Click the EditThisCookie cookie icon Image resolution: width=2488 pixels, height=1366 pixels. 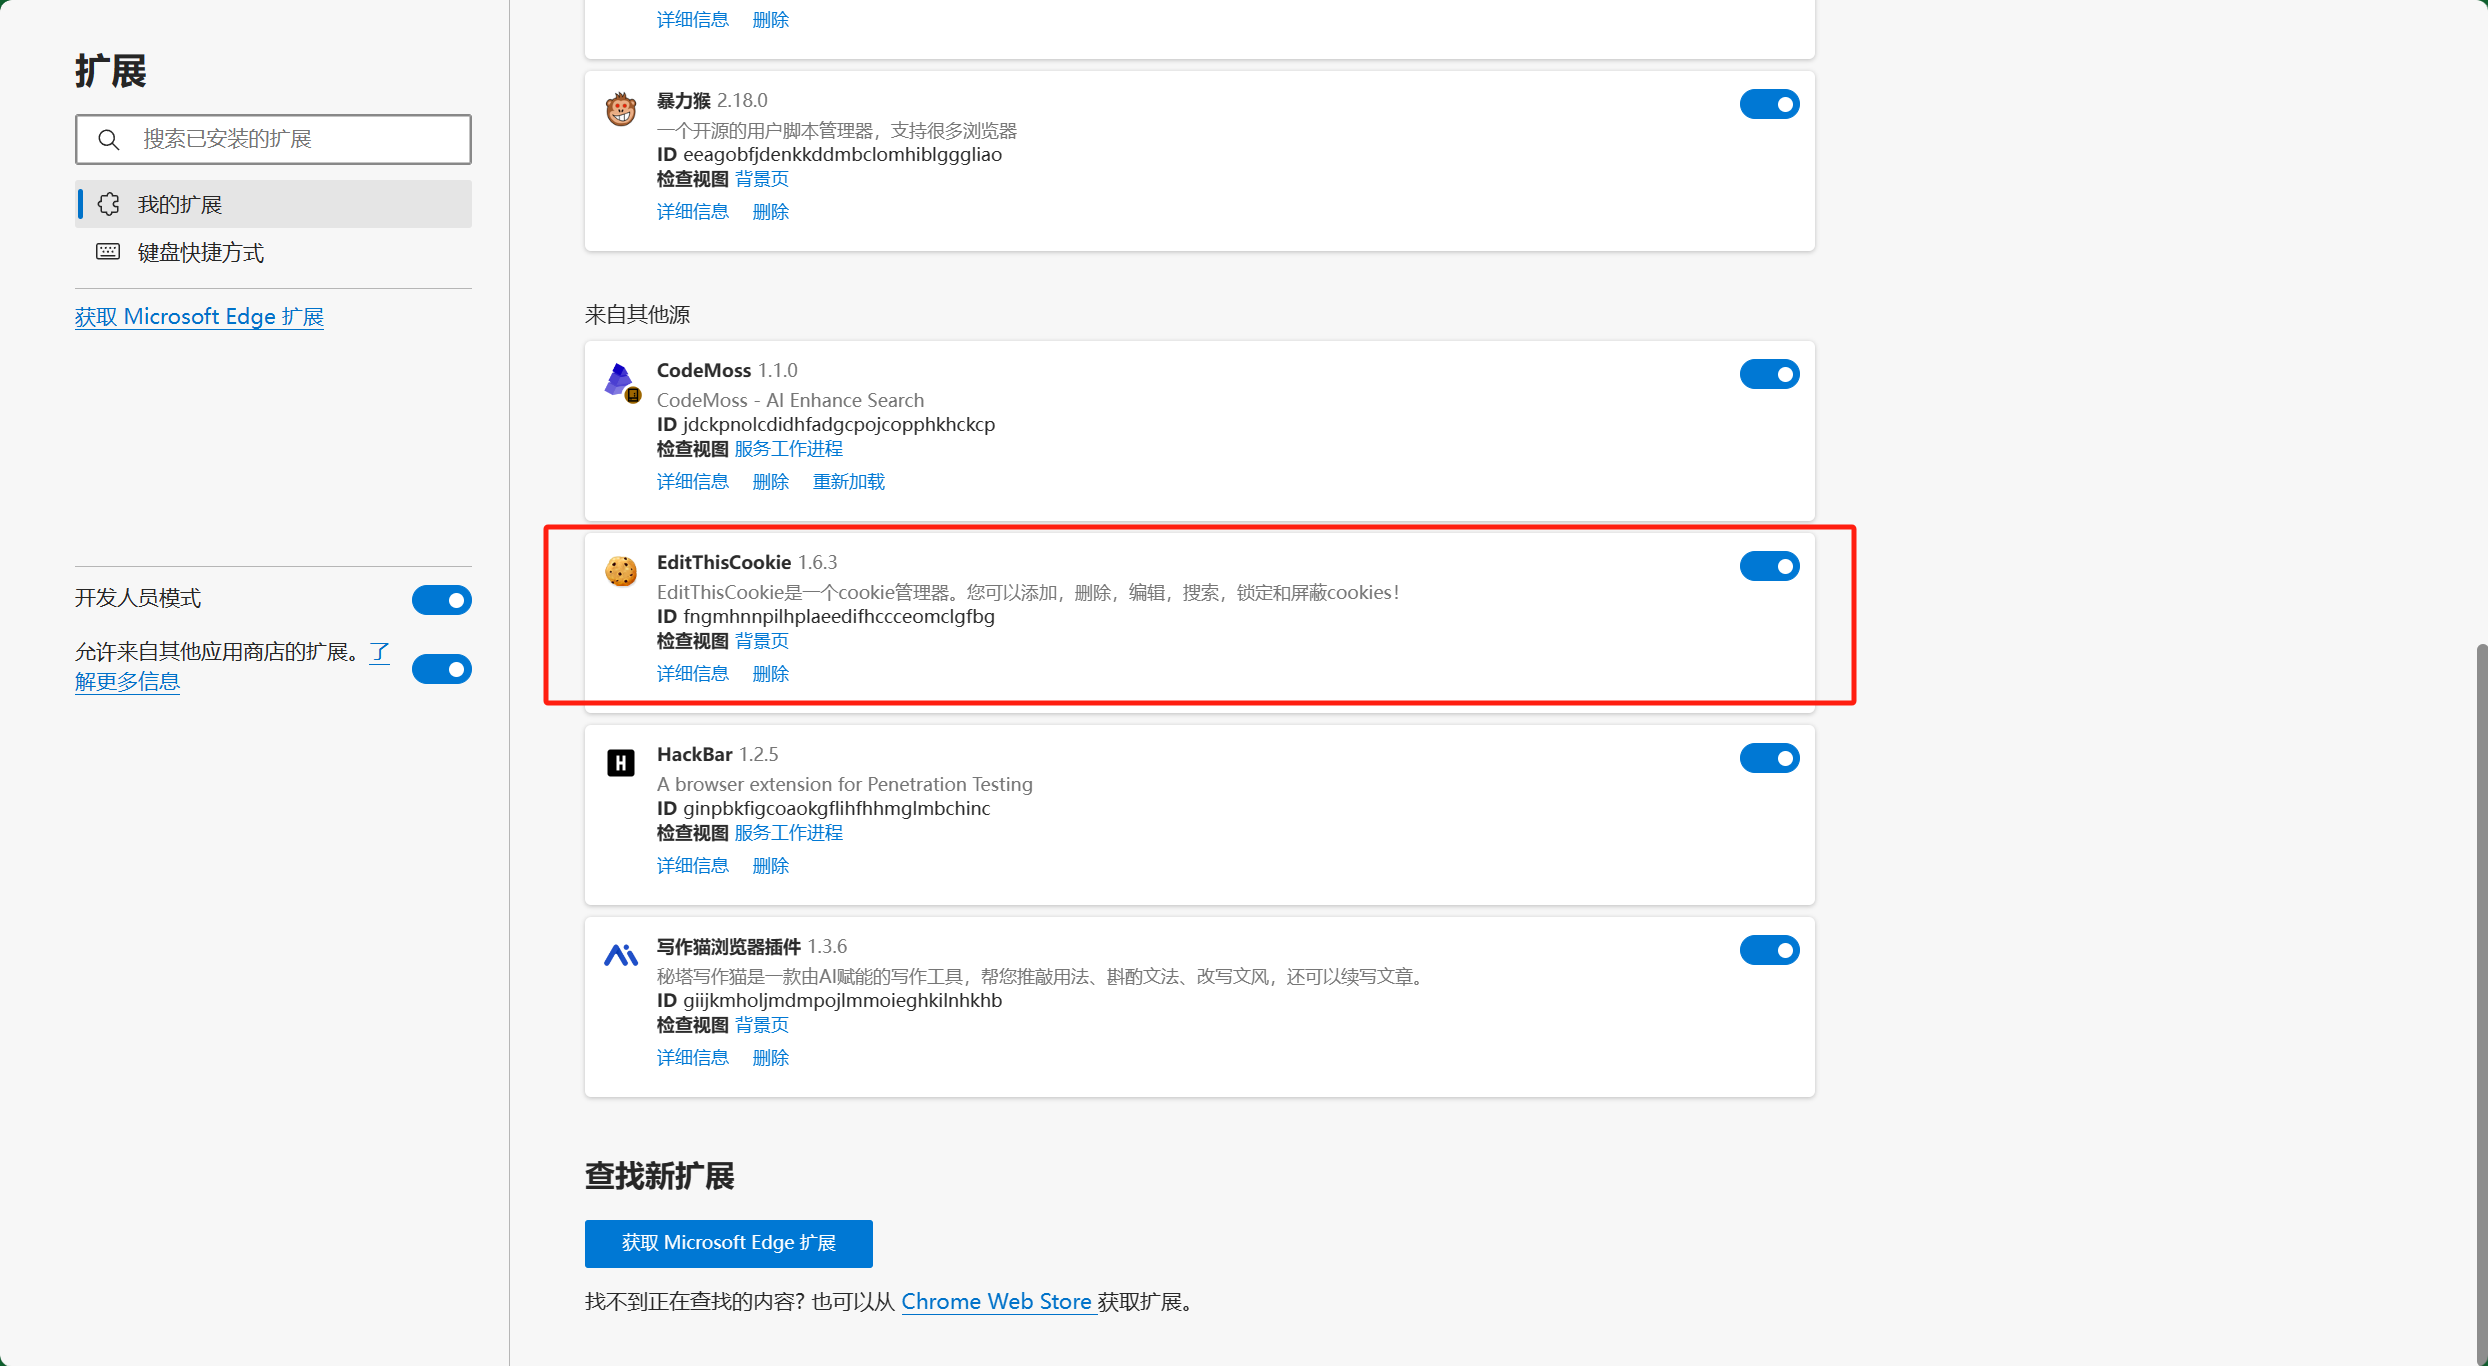pos(621,571)
